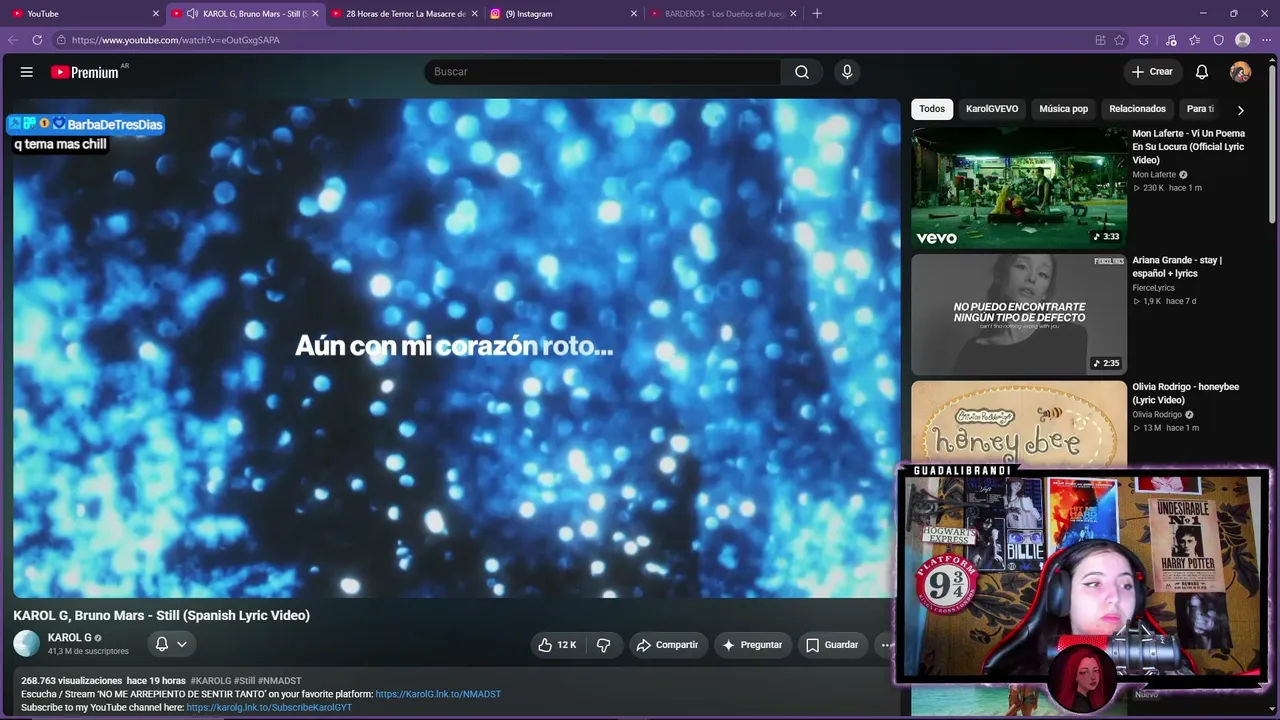This screenshot has width=1280, height=720.
Task: Open the browser extensions puzzle icon
Action: [x=1144, y=40]
